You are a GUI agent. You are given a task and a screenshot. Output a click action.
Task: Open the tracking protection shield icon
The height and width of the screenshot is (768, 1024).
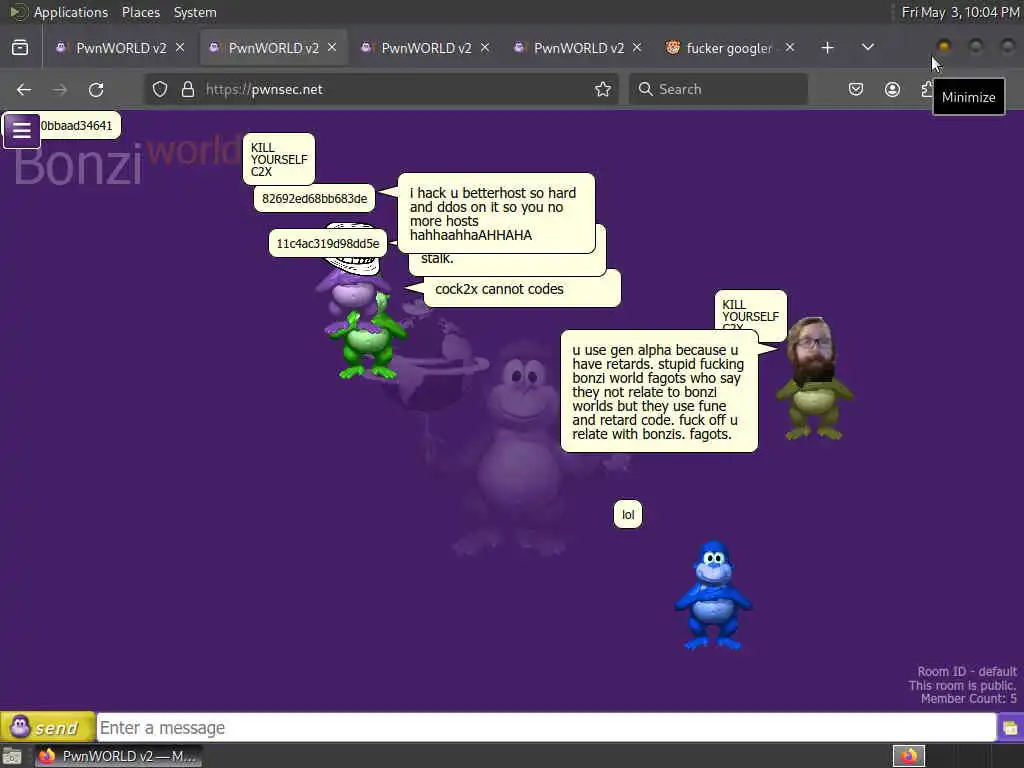point(160,89)
